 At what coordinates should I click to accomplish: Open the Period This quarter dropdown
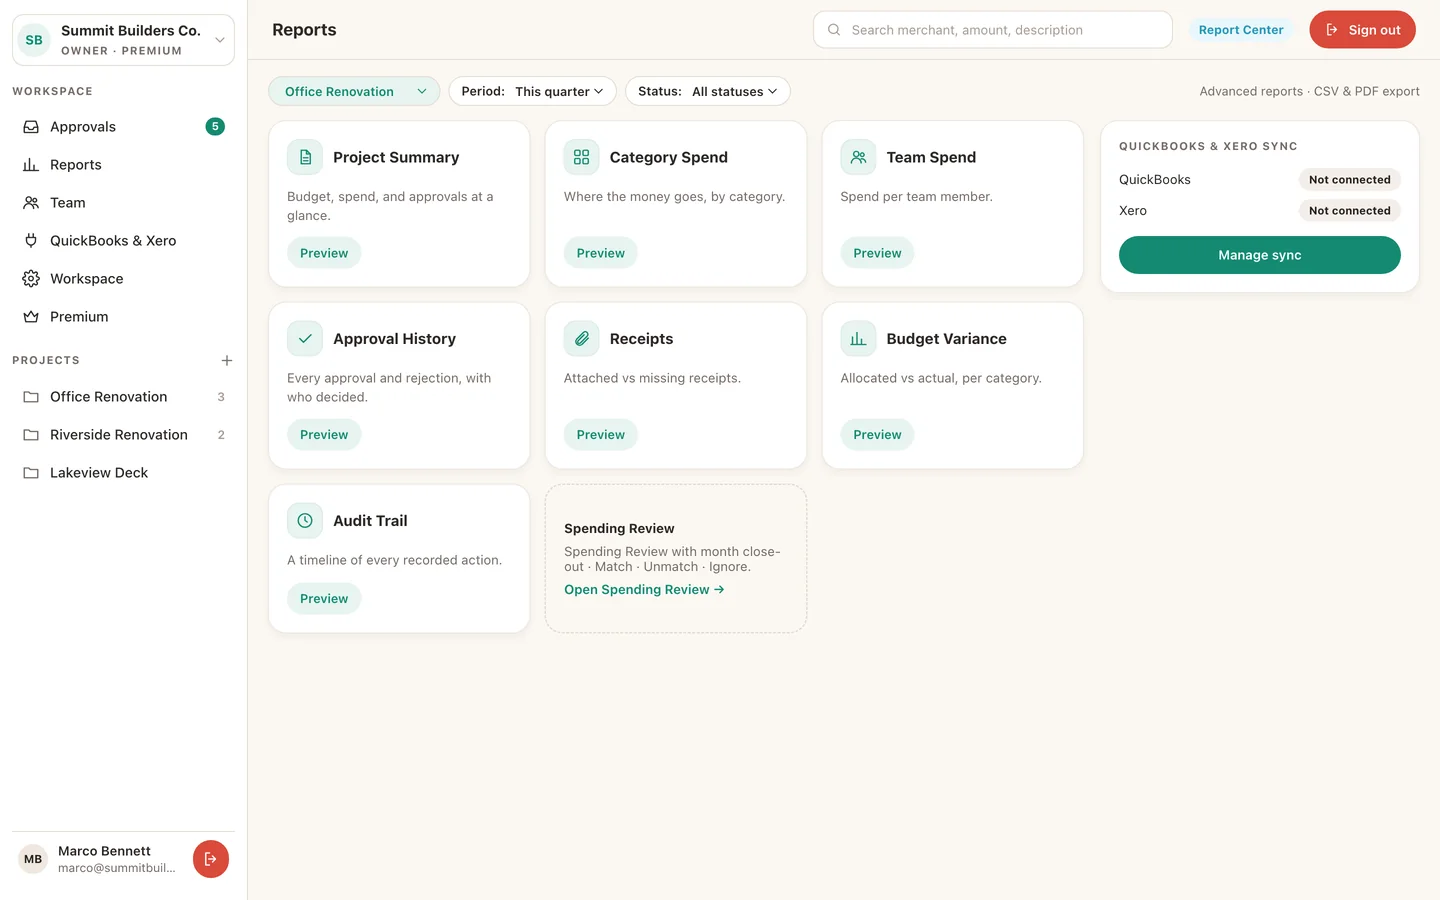point(532,91)
